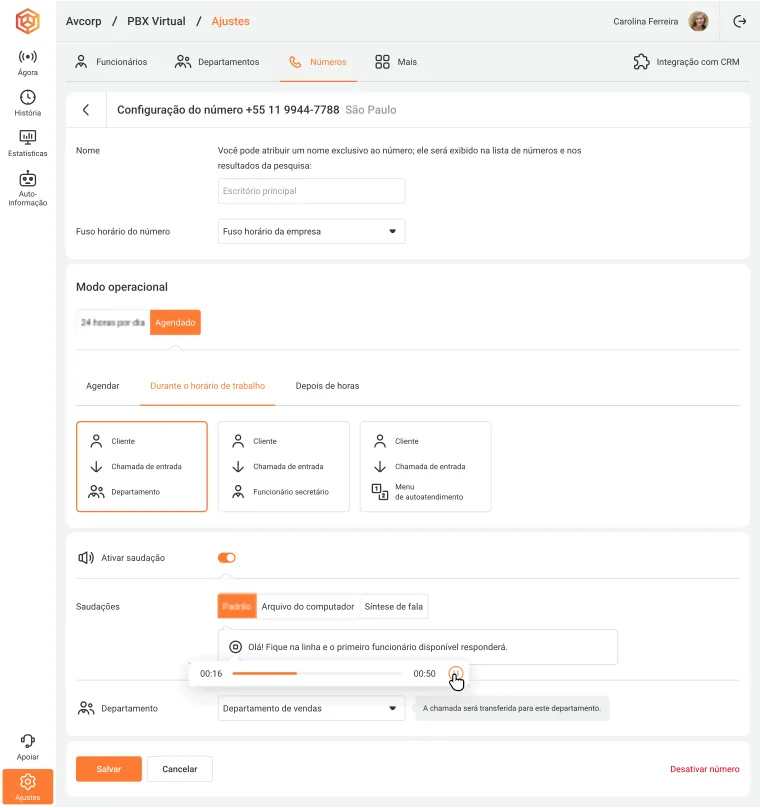Open the Departamentos tab
760x808 pixels.
[x=217, y=62]
